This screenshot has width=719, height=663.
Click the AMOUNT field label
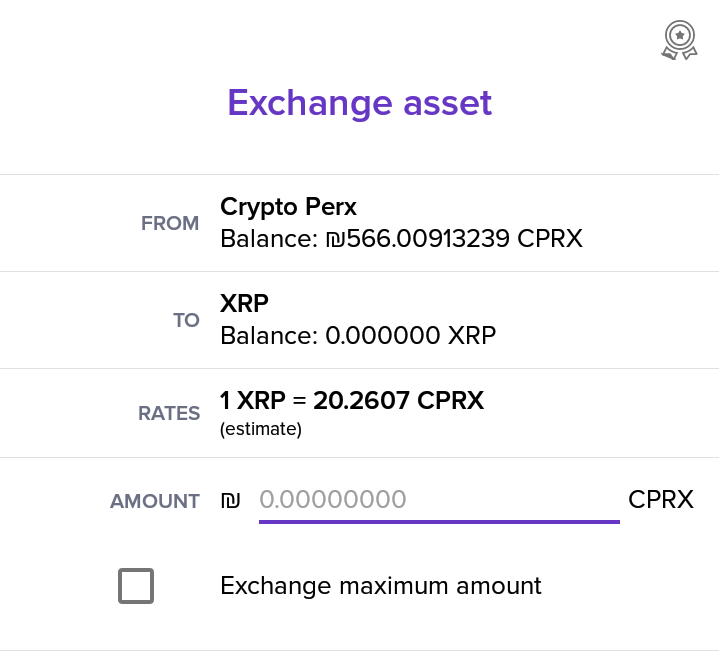(x=155, y=501)
